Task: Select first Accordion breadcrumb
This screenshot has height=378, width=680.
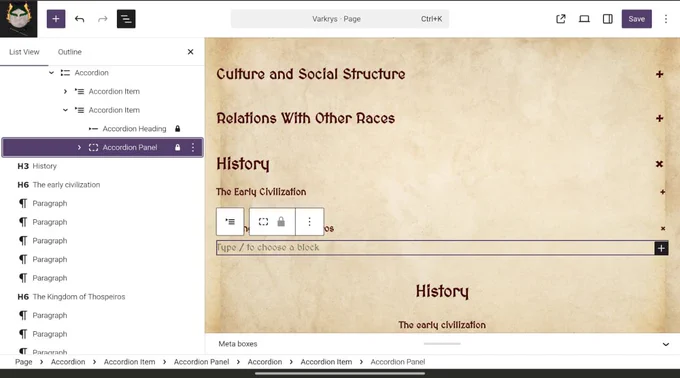Action: click(68, 362)
